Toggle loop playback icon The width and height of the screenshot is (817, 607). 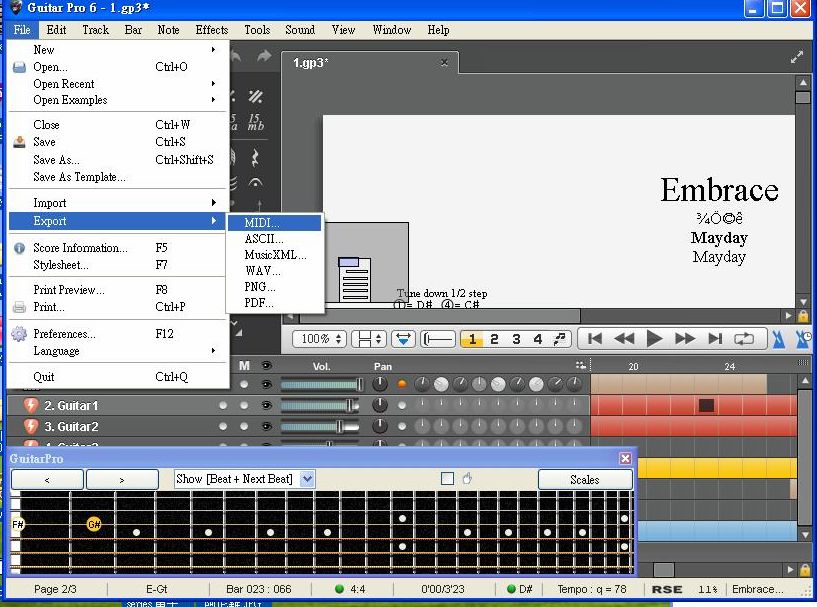744,339
